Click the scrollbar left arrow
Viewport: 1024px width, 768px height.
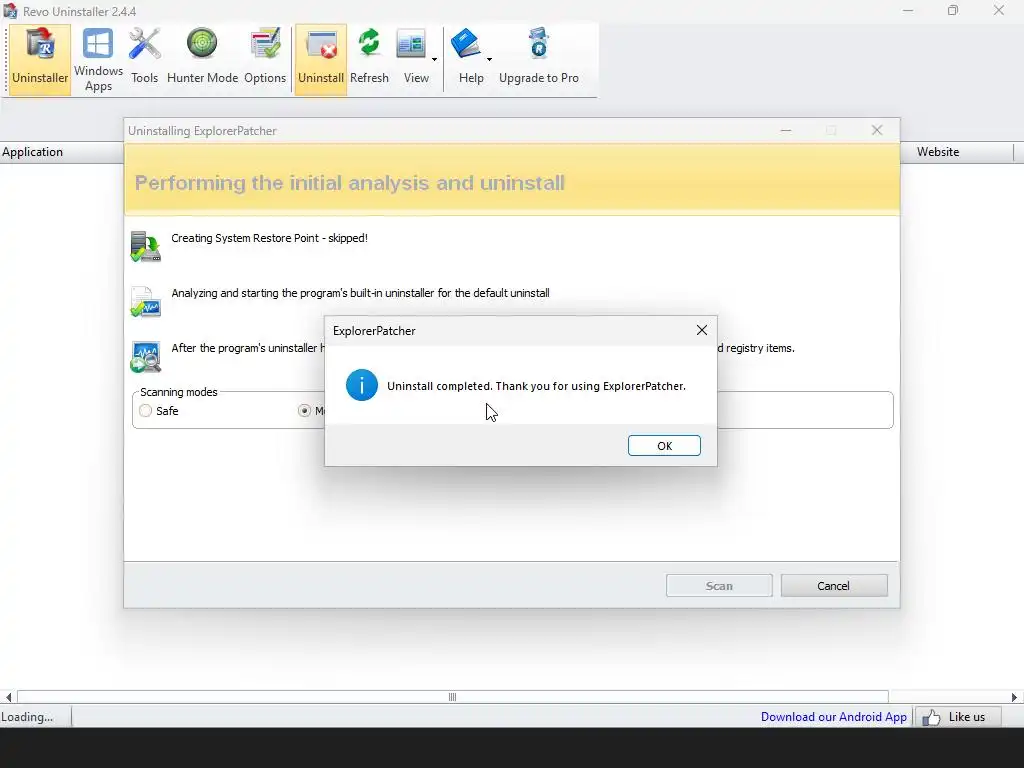(8, 697)
